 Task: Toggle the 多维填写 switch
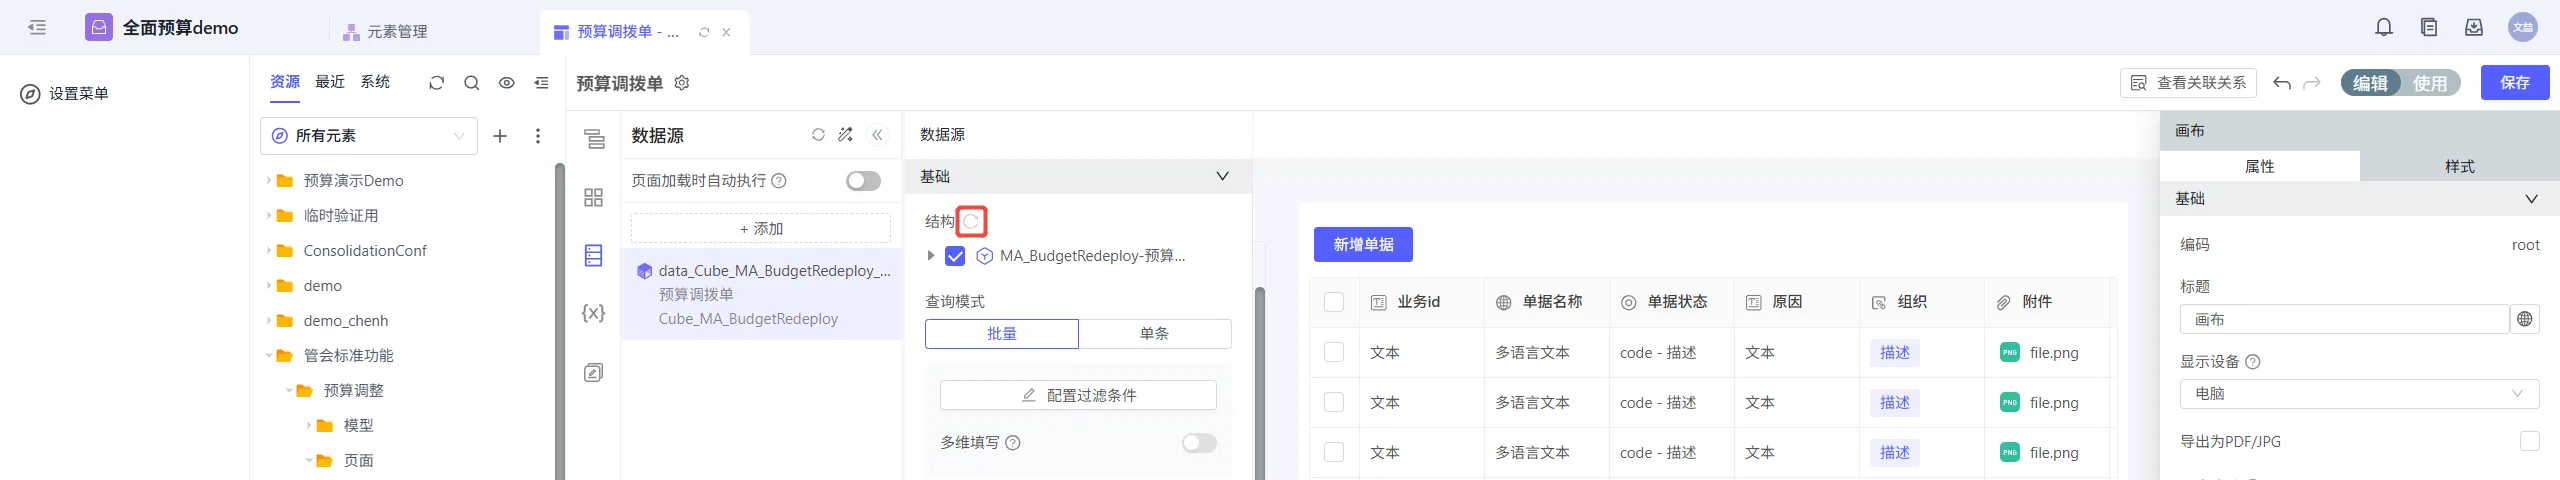(1199, 443)
